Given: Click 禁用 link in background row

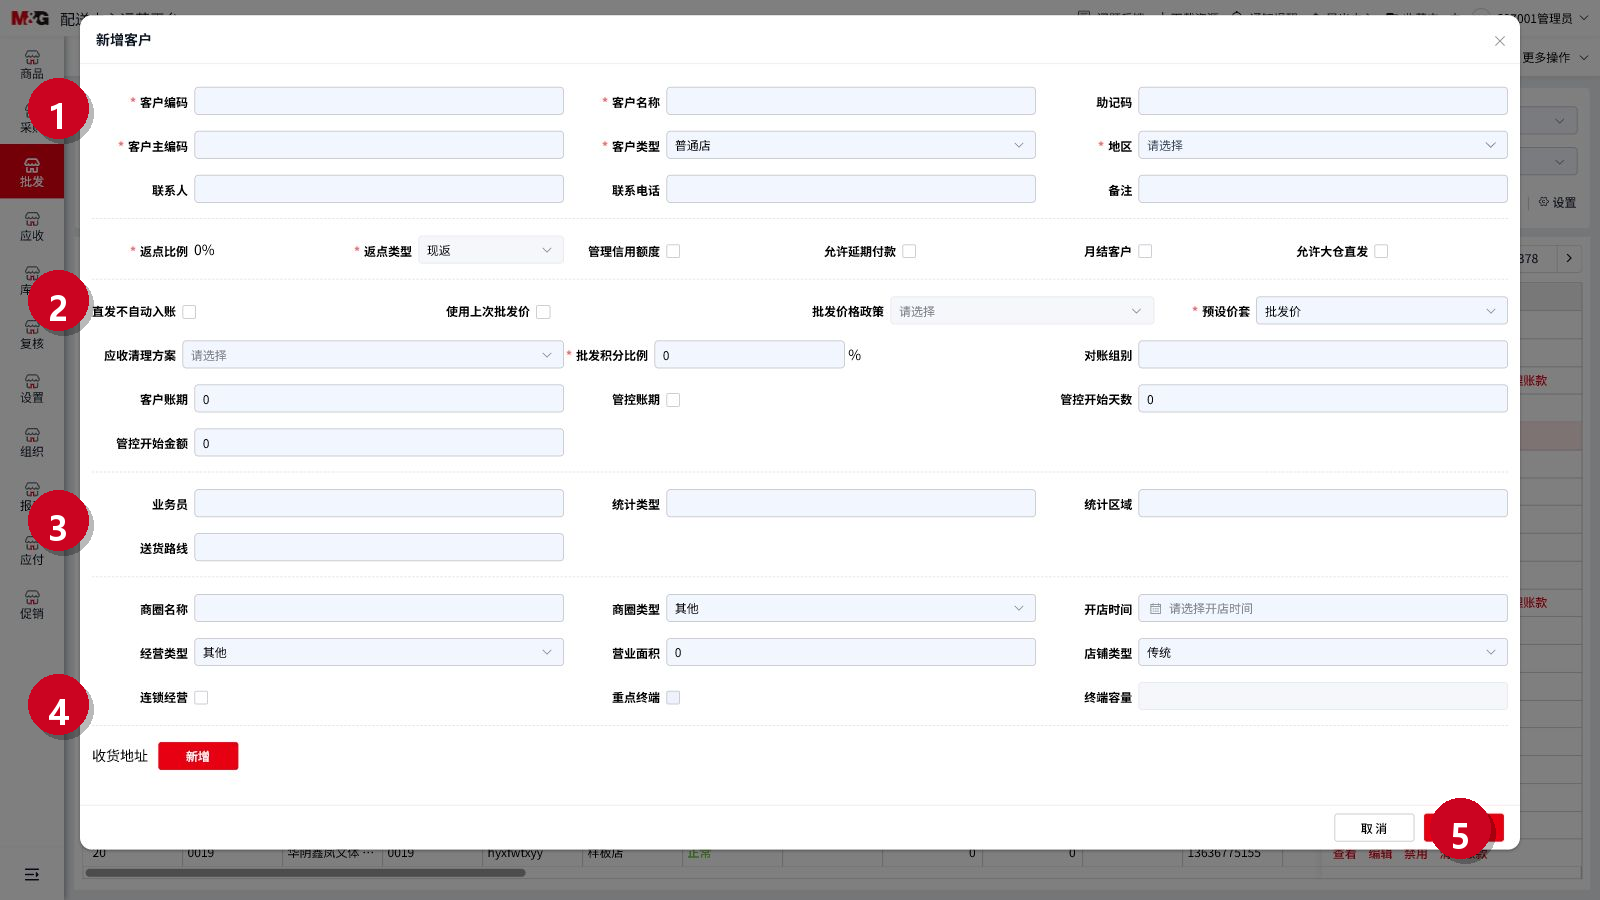Looking at the screenshot, I should pyautogui.click(x=1415, y=854).
